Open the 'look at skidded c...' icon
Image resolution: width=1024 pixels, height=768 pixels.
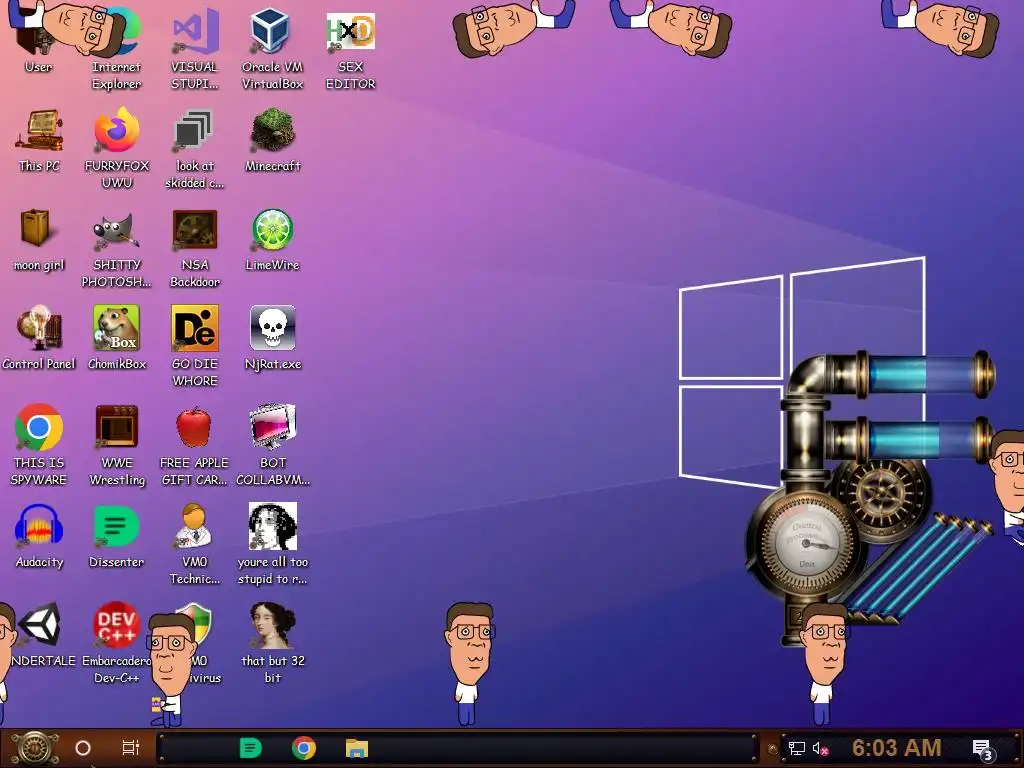coord(195,148)
